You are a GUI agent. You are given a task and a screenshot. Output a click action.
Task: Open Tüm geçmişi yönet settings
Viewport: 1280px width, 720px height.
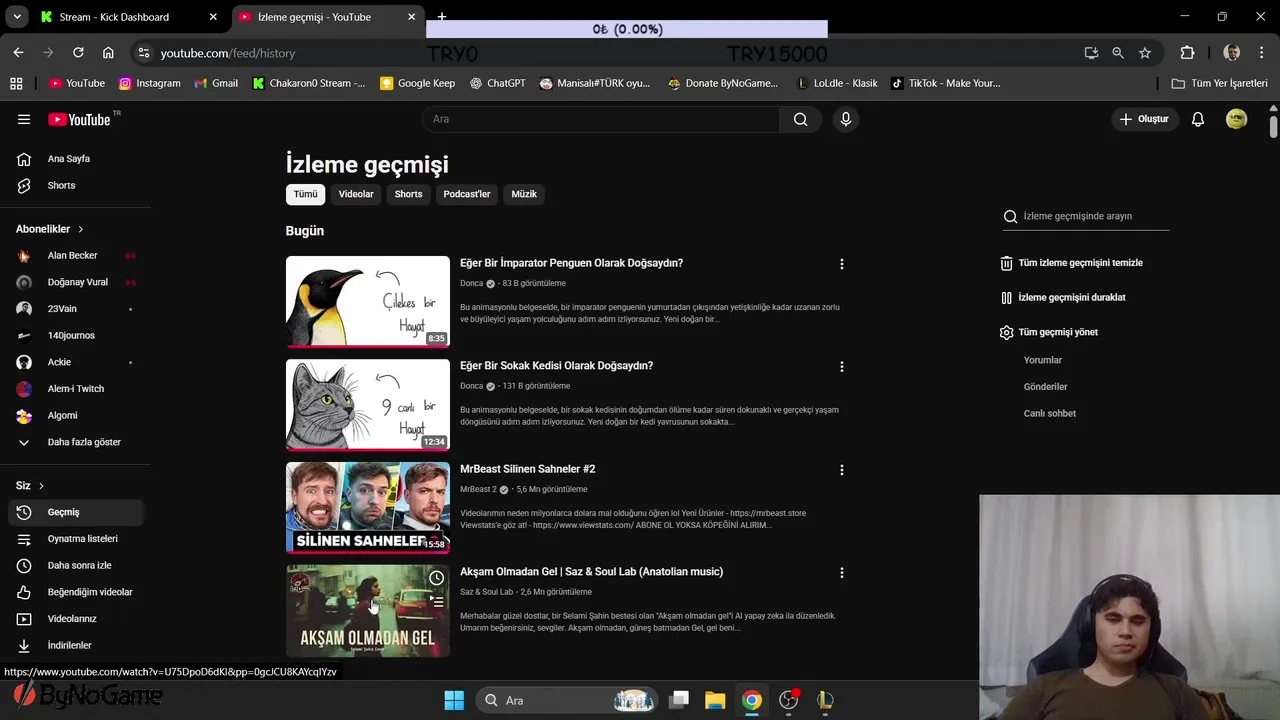[x=1048, y=332]
